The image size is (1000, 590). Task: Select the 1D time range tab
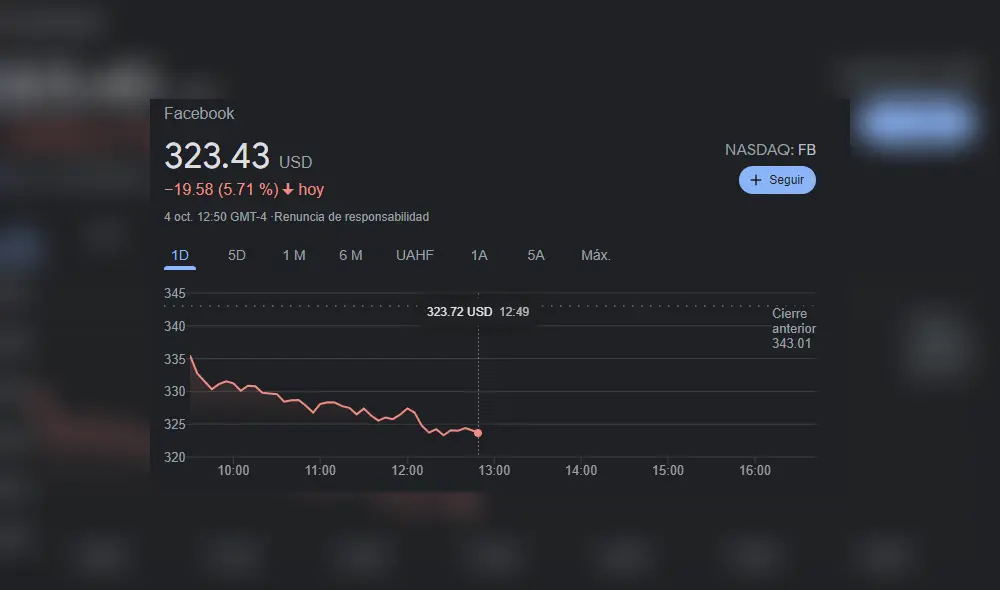180,256
